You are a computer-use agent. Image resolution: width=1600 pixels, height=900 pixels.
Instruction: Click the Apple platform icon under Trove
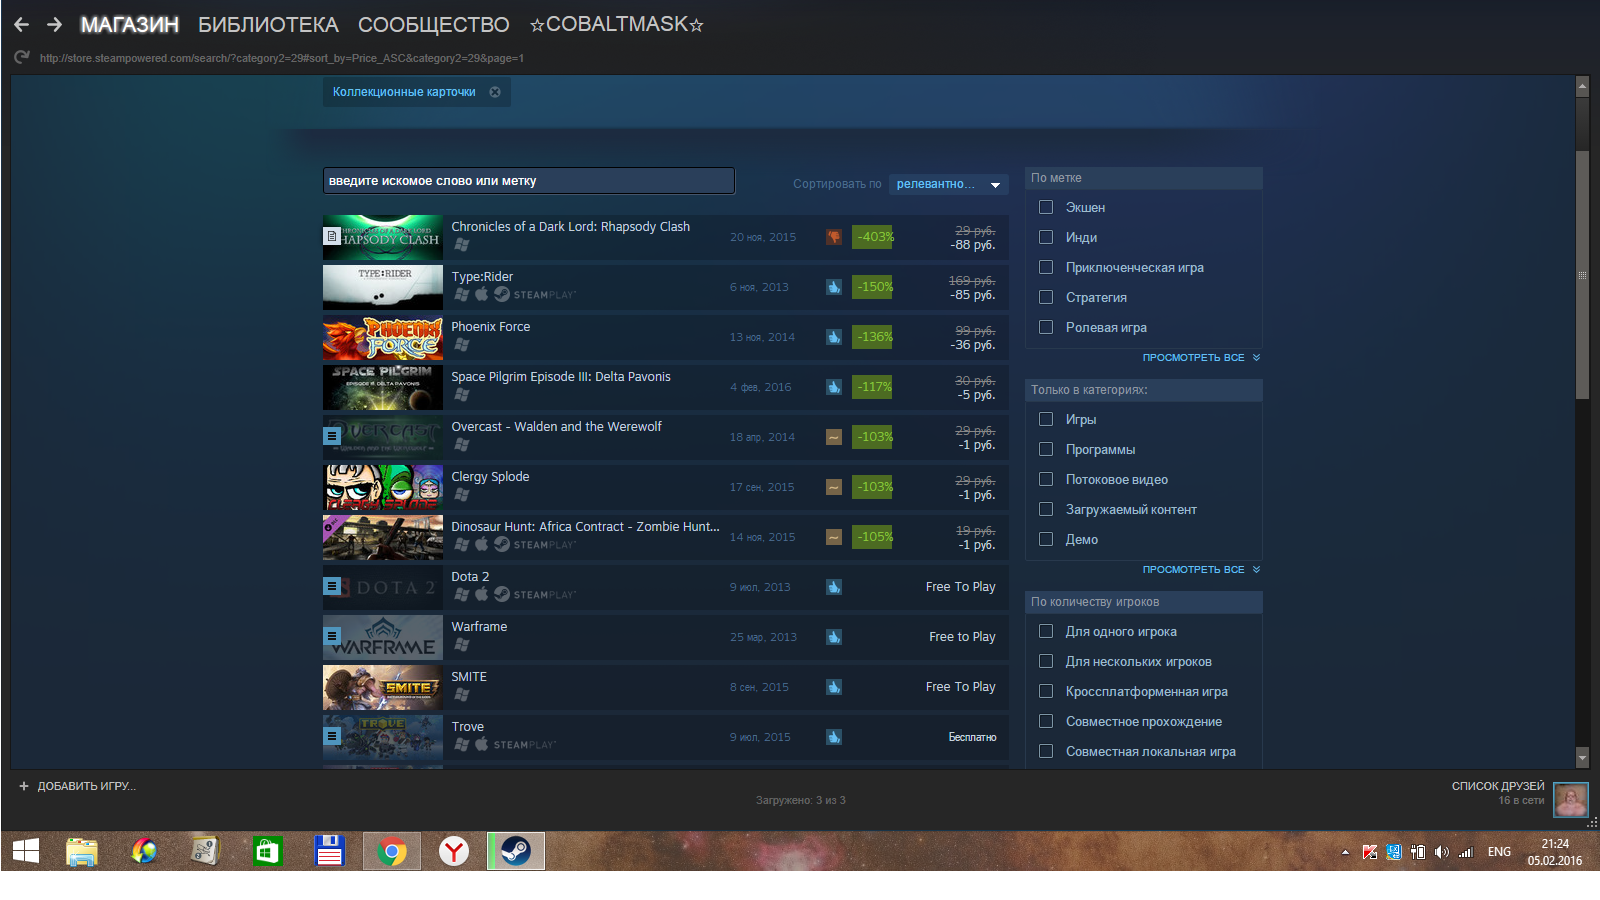(x=481, y=744)
